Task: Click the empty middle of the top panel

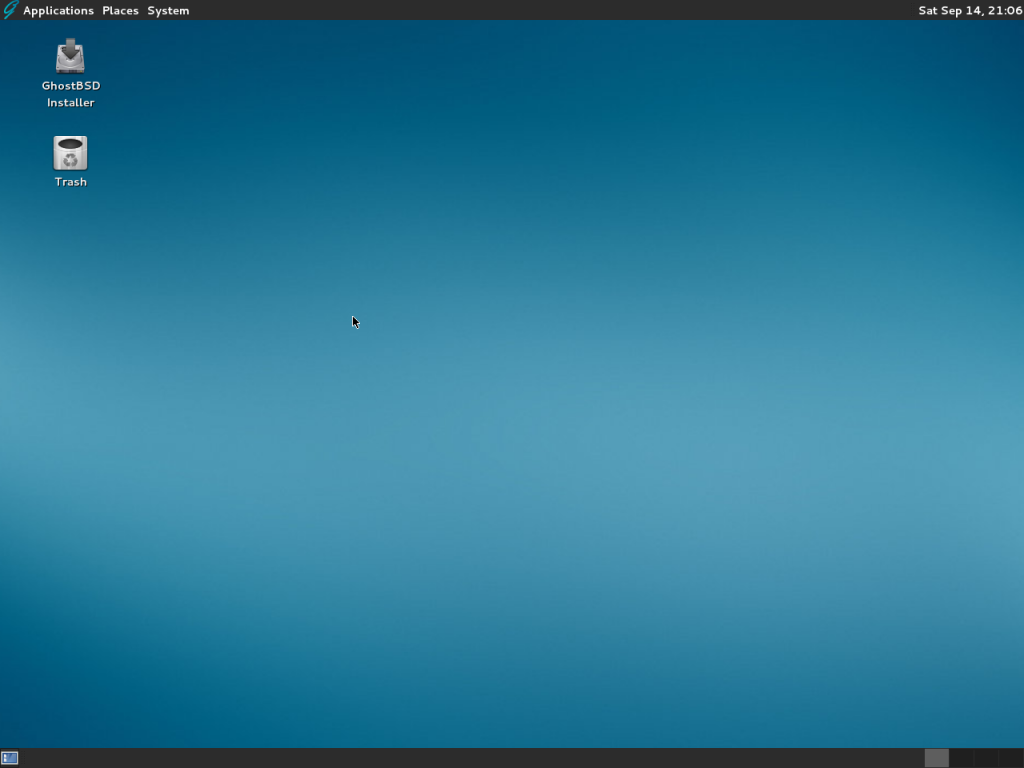Action: (x=550, y=10)
